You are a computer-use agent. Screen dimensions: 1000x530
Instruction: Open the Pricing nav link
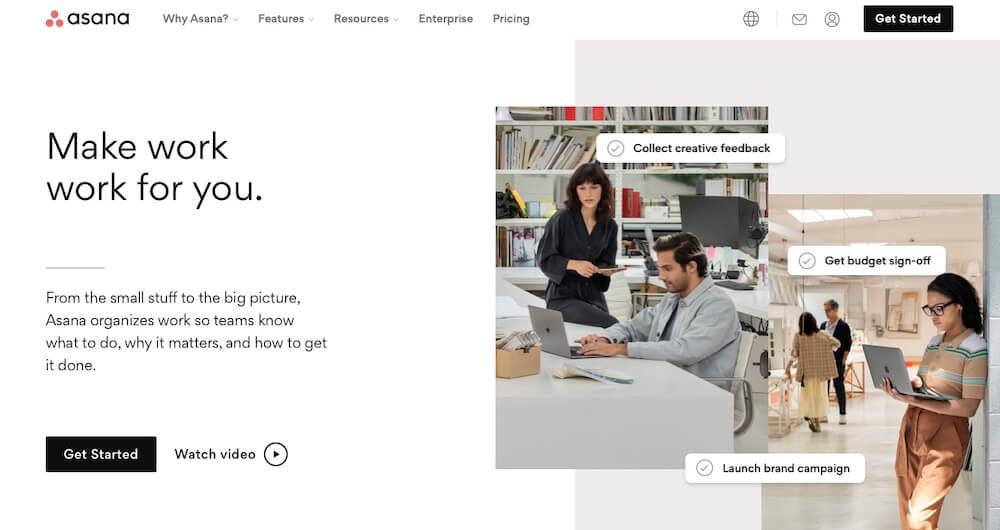point(511,19)
